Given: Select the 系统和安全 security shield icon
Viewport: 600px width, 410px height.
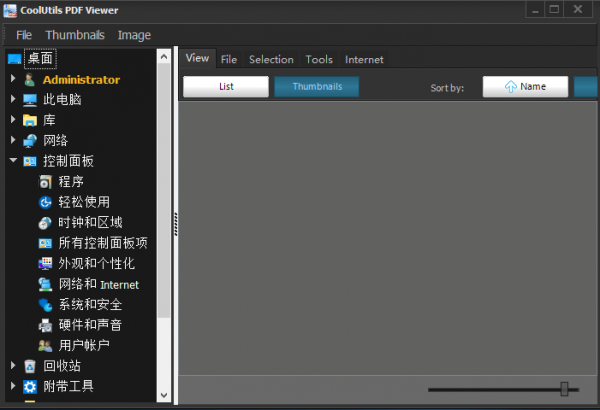Looking at the screenshot, I should [45, 304].
